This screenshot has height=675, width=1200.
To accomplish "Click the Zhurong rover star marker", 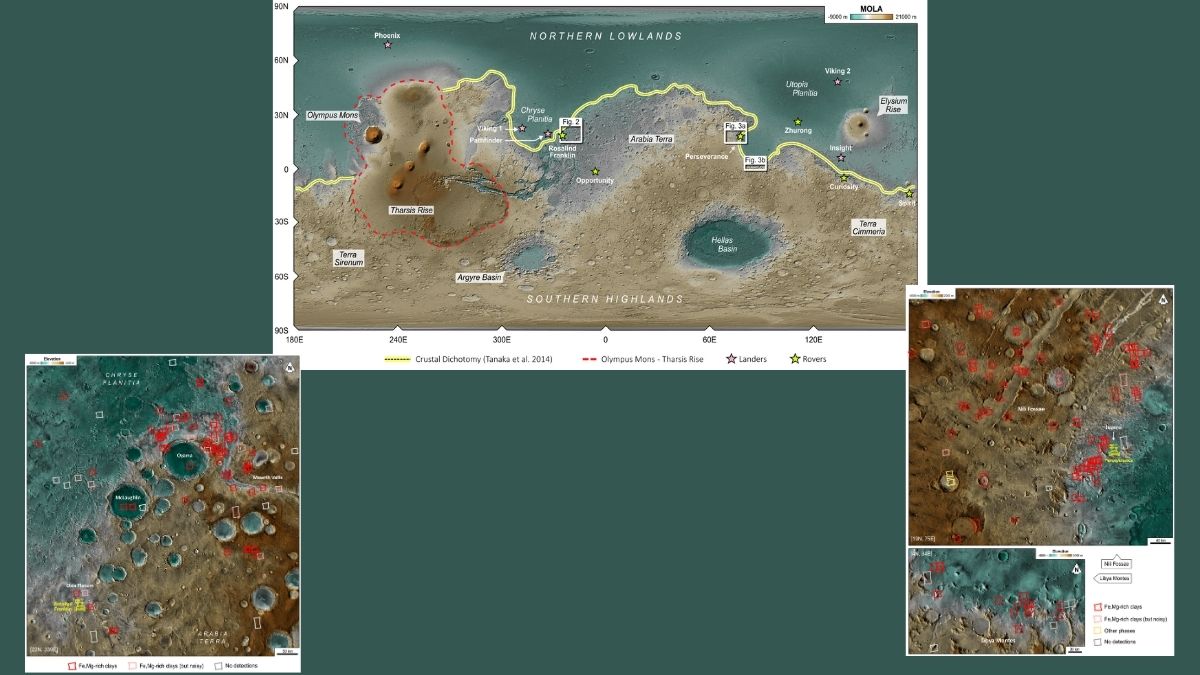I will pyautogui.click(x=798, y=122).
